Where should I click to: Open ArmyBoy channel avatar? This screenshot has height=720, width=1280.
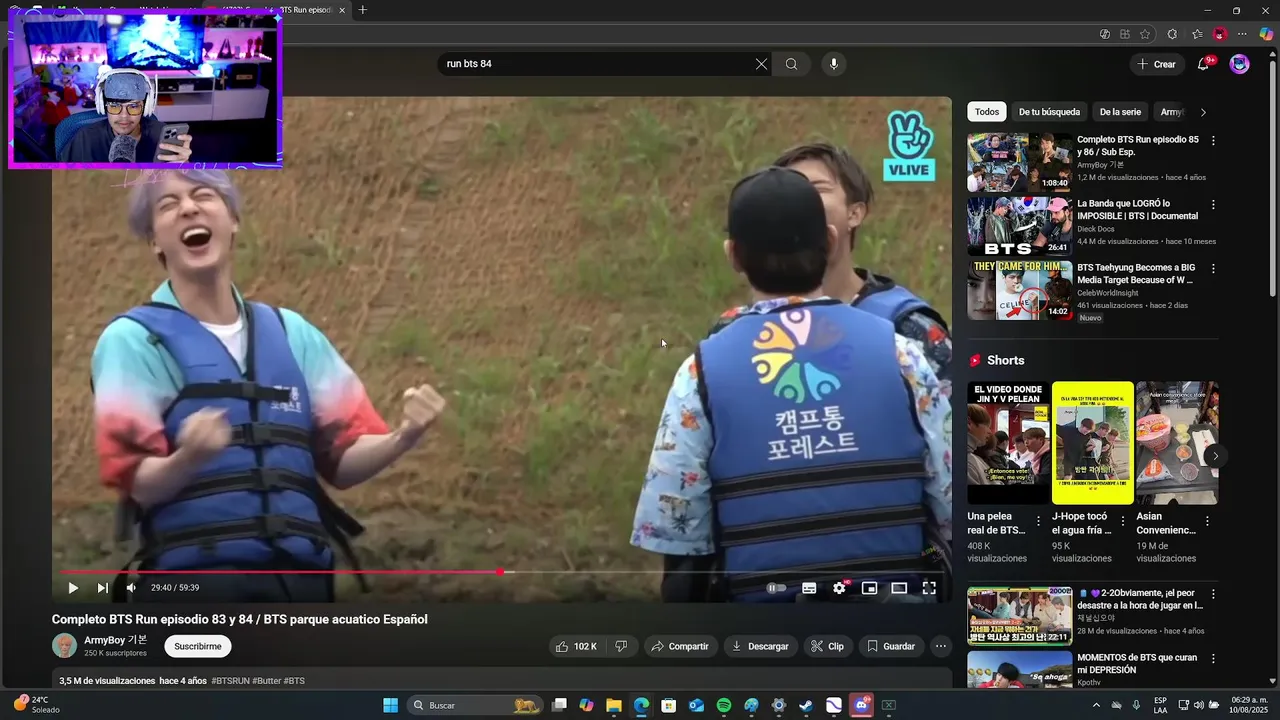(x=64, y=646)
